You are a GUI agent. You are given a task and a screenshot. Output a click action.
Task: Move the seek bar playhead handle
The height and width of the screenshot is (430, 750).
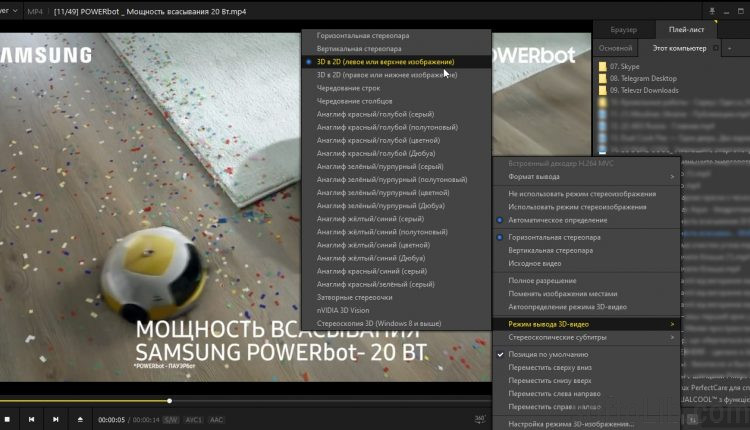(x=169, y=401)
